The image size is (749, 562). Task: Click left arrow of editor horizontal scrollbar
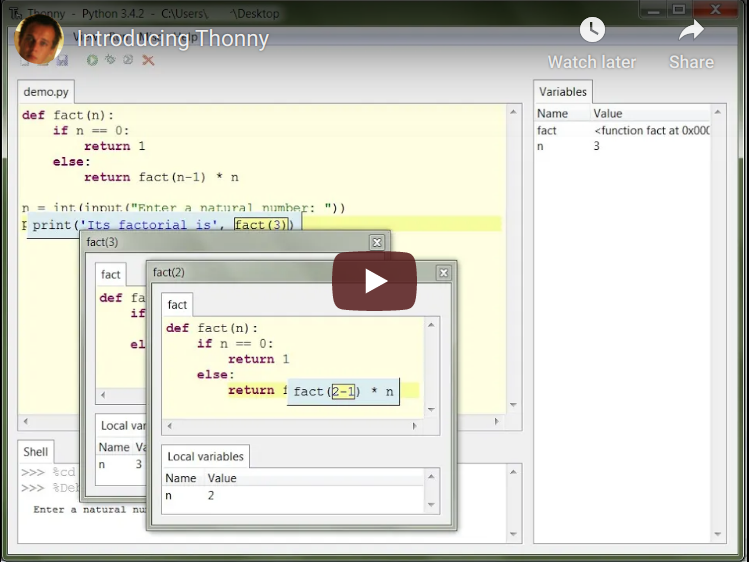pyautogui.click(x=26, y=421)
